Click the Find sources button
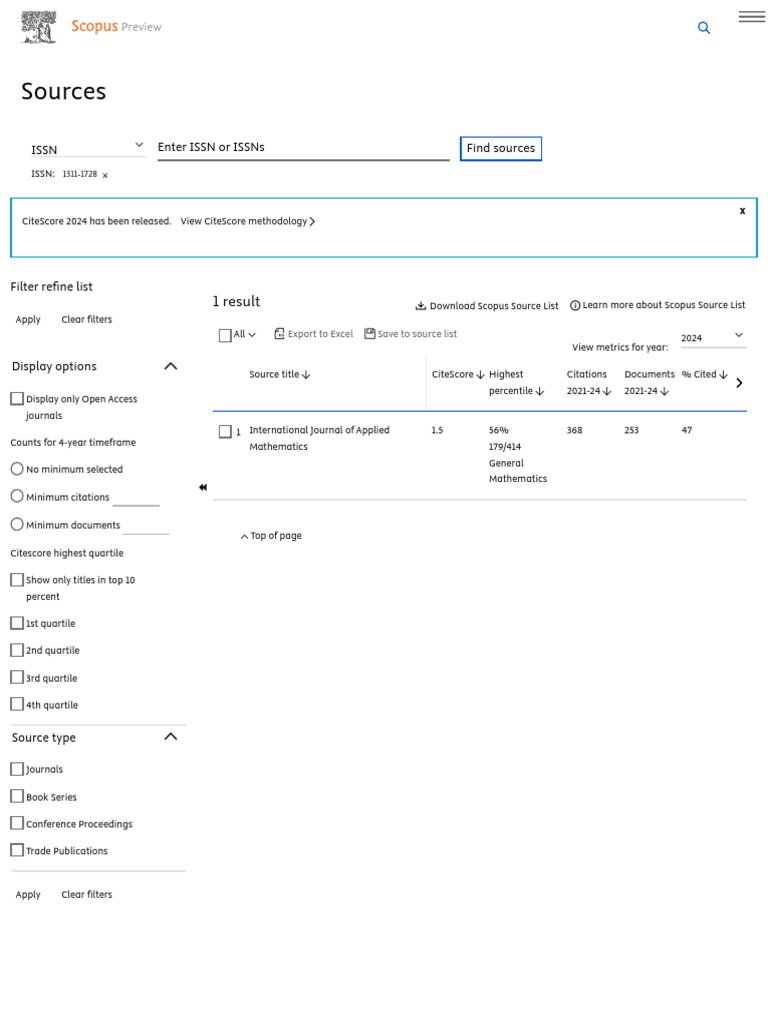Viewport: 768px width, 1024px height. 501,148
